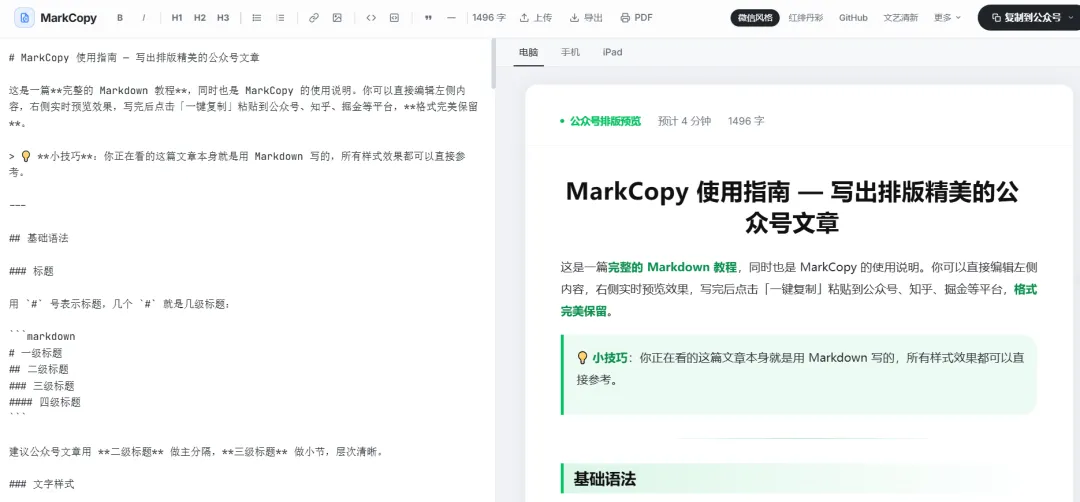The height and width of the screenshot is (502, 1080).
Task: Click the 小技巧 blockquote line in editor
Action: coord(238,165)
